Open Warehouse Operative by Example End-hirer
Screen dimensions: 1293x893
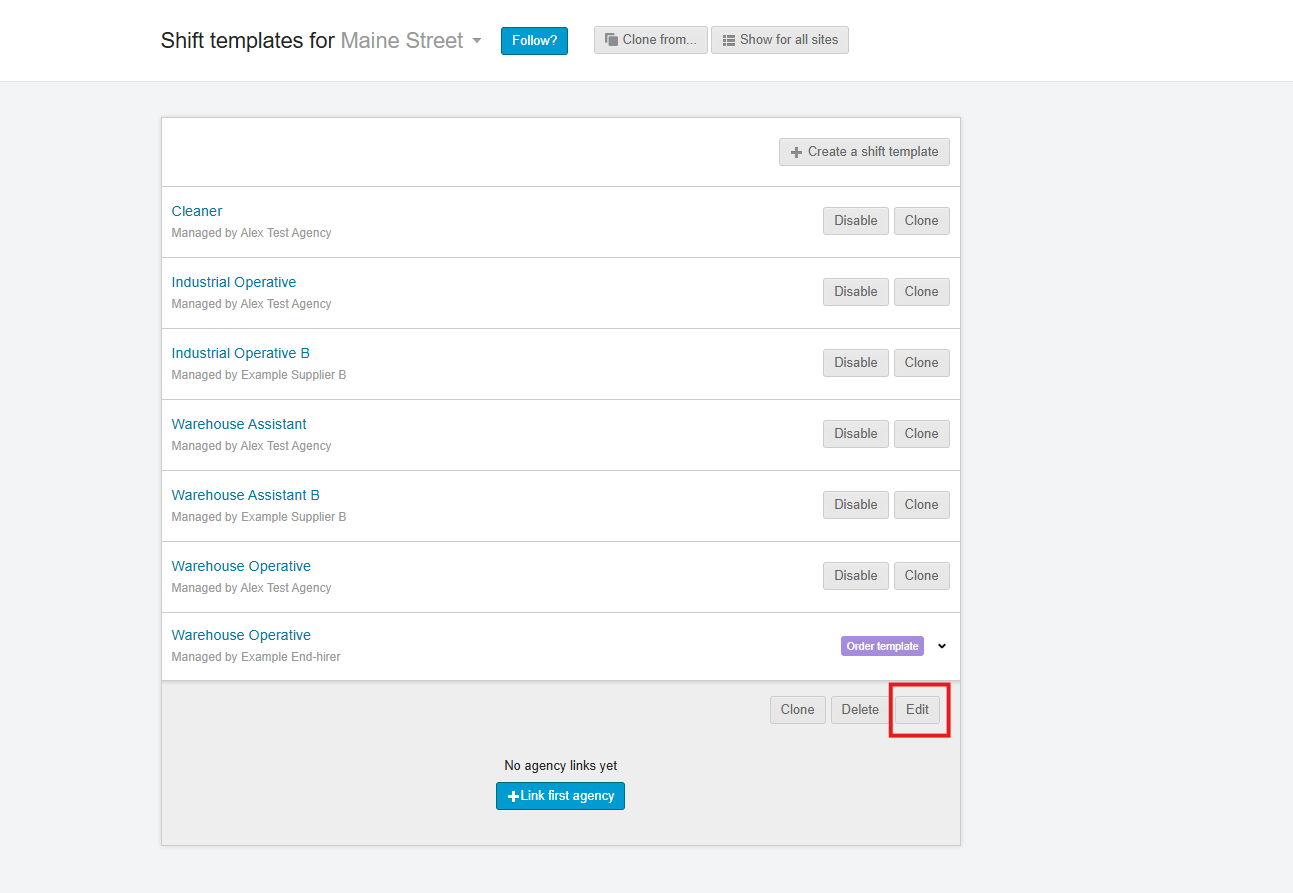241,635
